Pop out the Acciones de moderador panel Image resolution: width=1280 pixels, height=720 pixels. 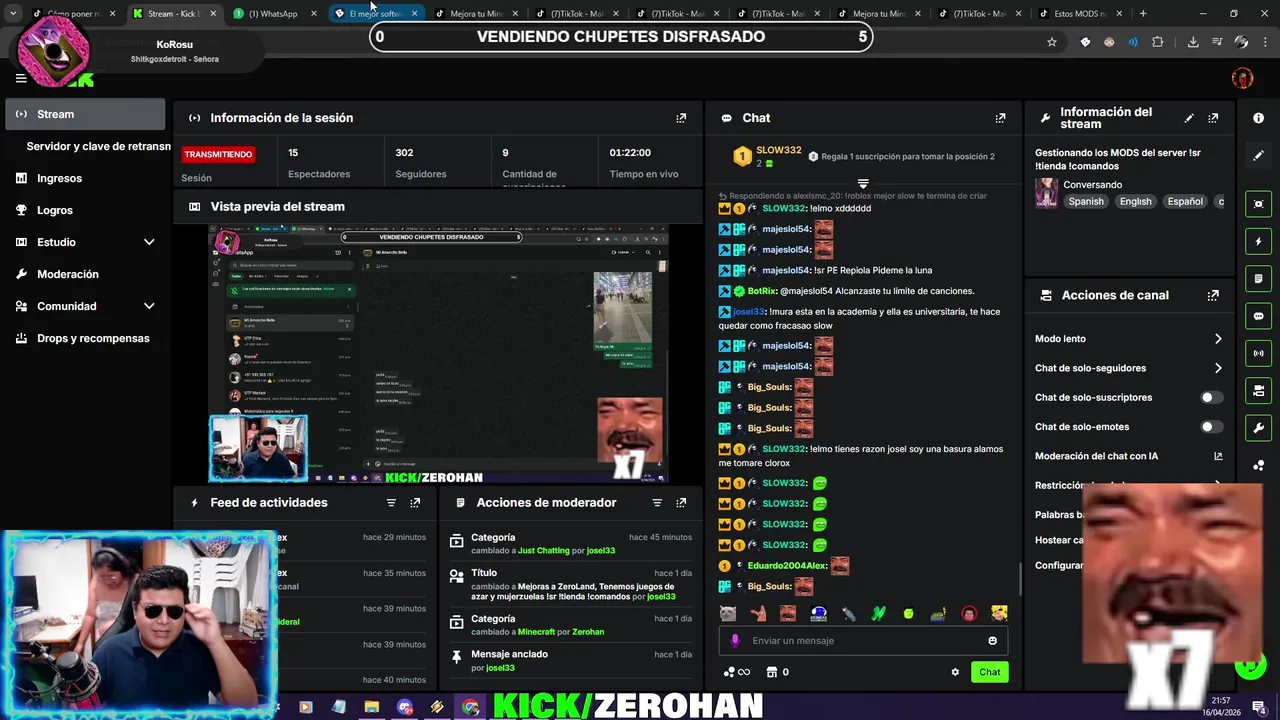pyautogui.click(x=681, y=503)
